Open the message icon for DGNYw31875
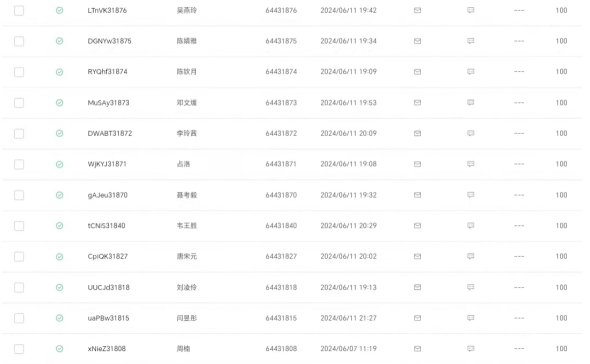The width and height of the screenshot is (590, 364). click(x=470, y=41)
